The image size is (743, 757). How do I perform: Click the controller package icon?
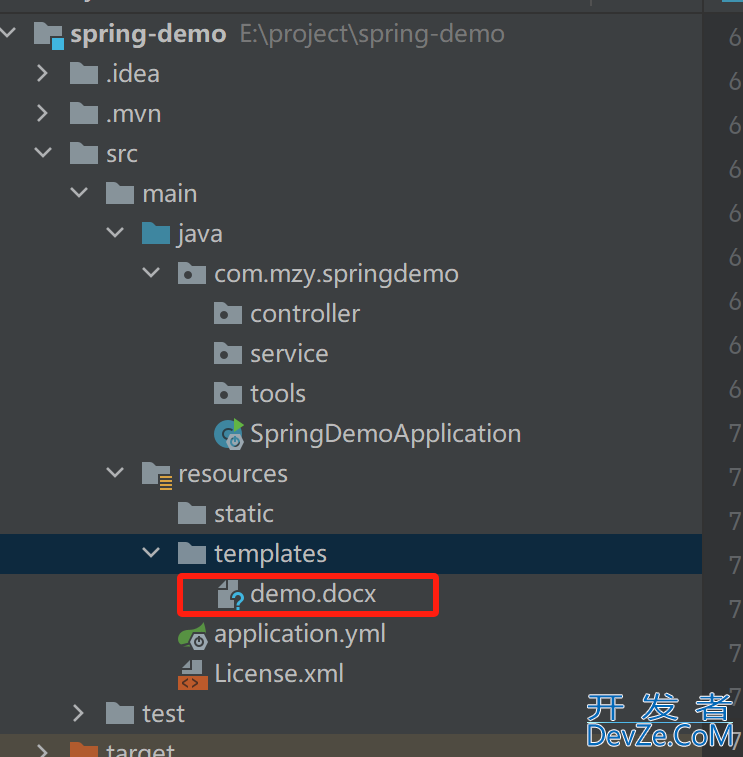tap(229, 314)
